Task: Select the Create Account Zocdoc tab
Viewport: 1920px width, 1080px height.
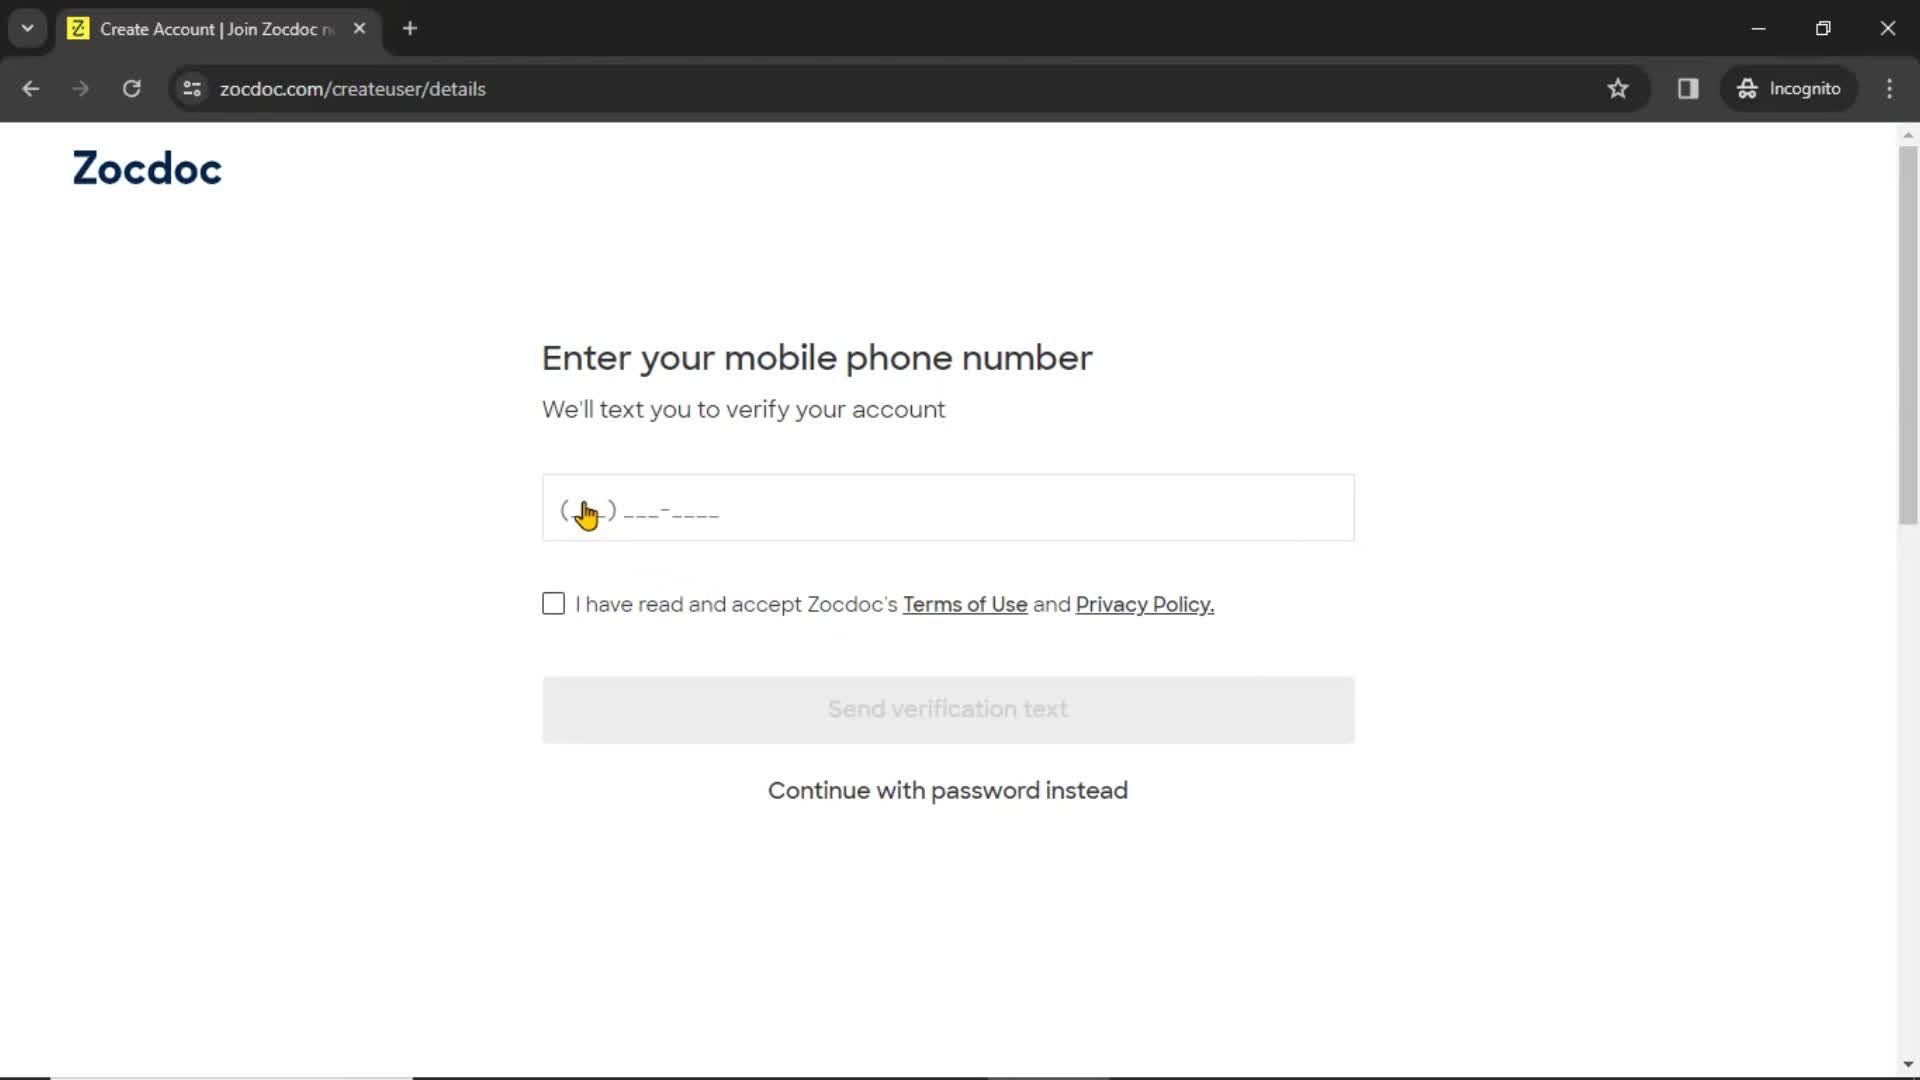Action: pos(218,29)
